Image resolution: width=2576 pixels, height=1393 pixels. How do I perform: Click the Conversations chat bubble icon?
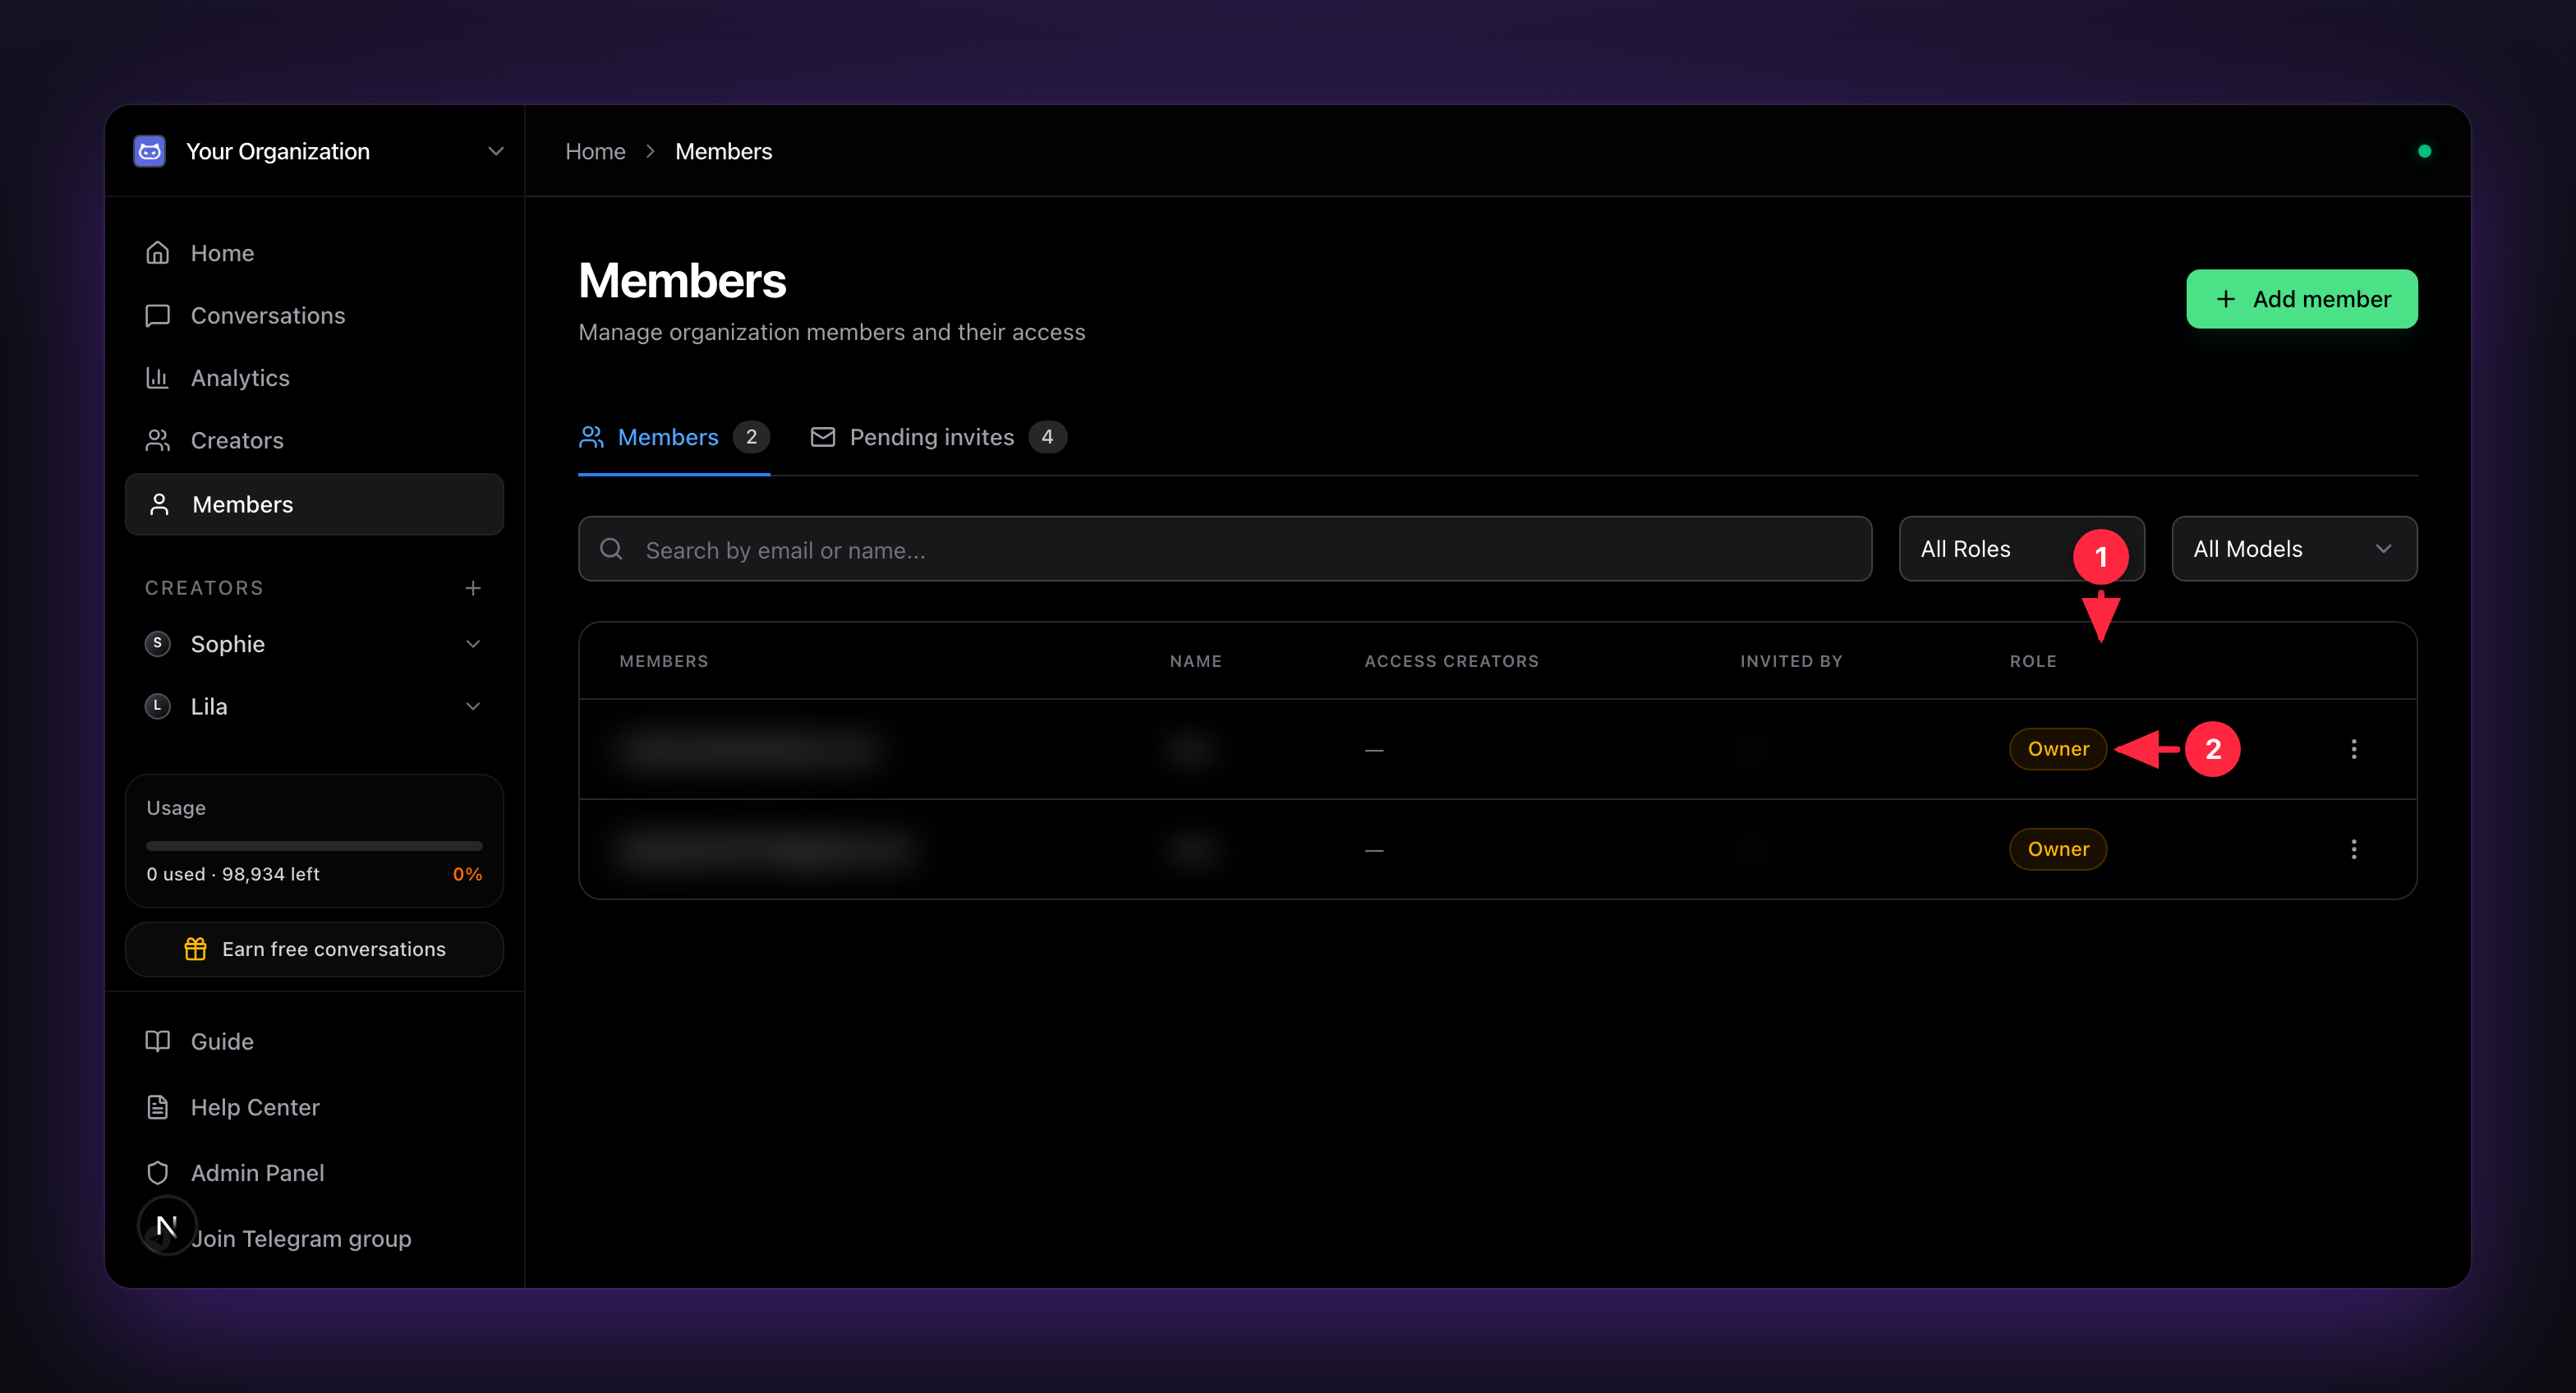(157, 315)
